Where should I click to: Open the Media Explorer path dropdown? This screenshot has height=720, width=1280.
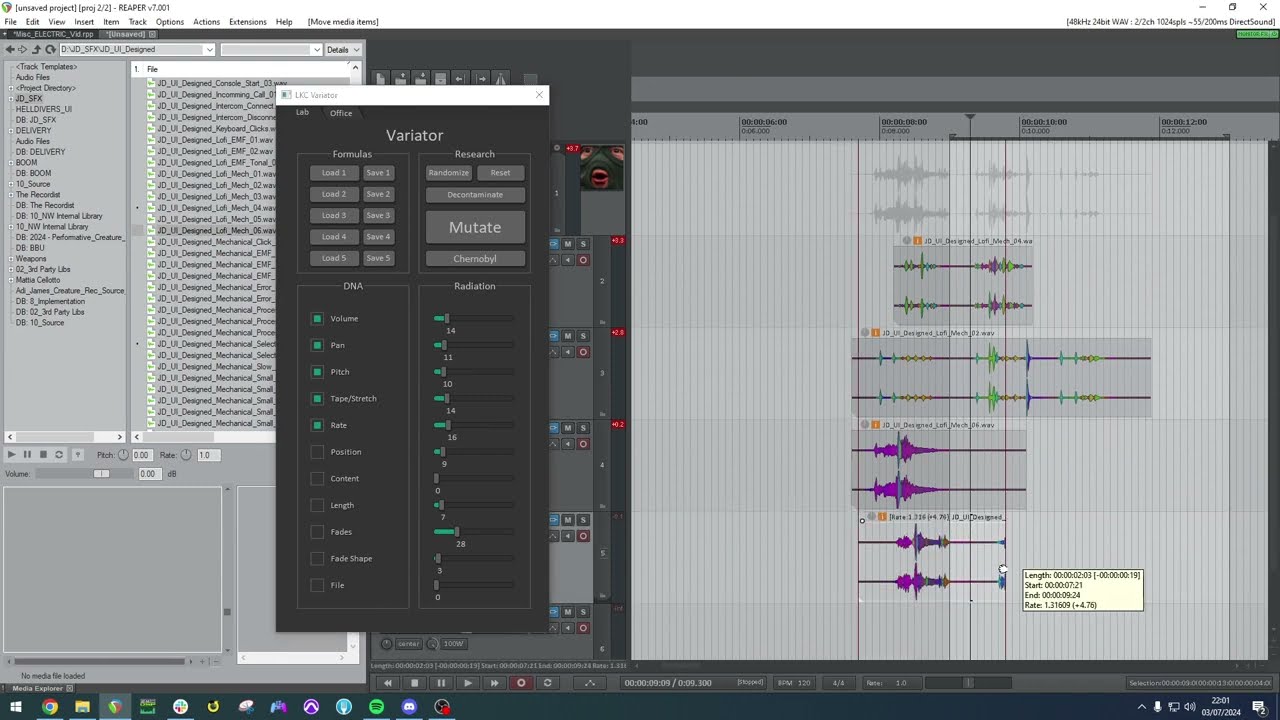(209, 49)
